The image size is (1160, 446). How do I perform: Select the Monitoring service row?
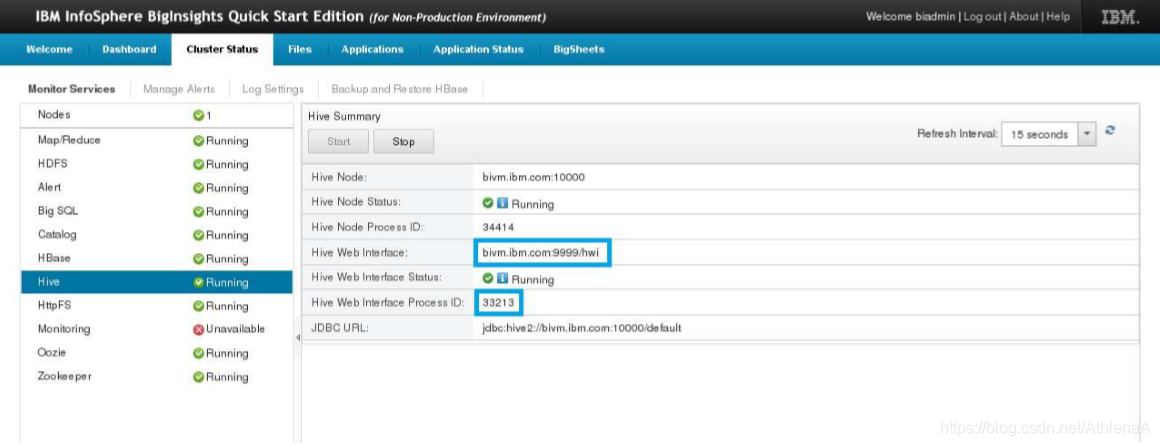coord(157,329)
